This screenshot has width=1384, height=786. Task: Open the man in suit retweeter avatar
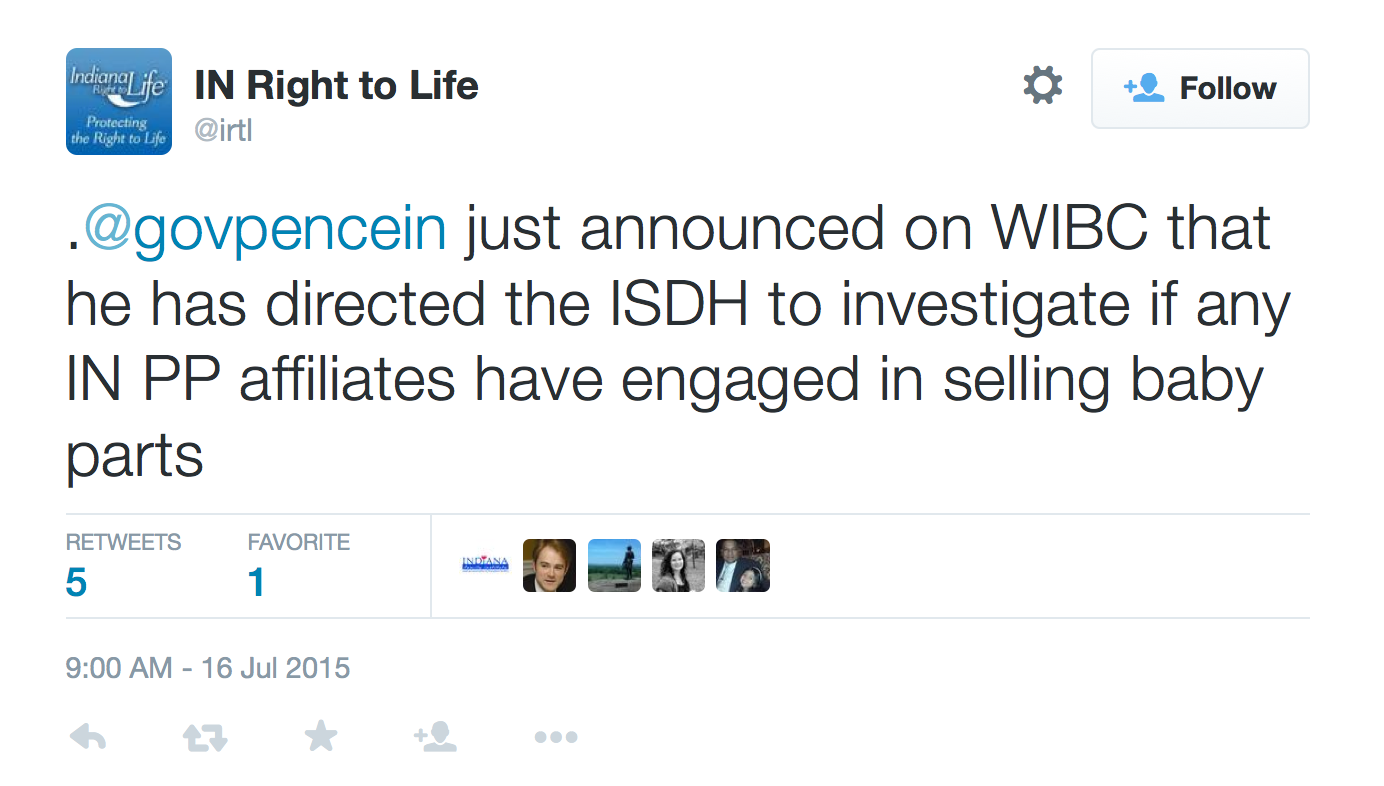pos(549,565)
